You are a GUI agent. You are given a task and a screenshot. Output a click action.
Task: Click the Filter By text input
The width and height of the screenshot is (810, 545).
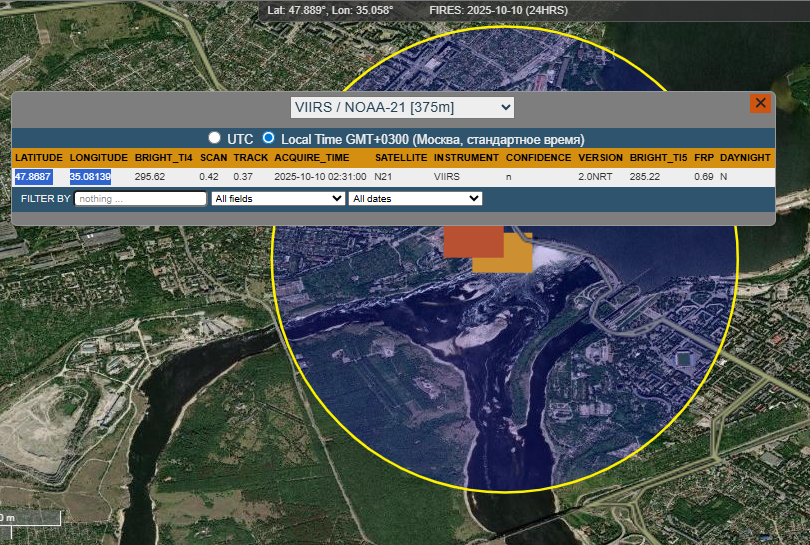(x=140, y=199)
